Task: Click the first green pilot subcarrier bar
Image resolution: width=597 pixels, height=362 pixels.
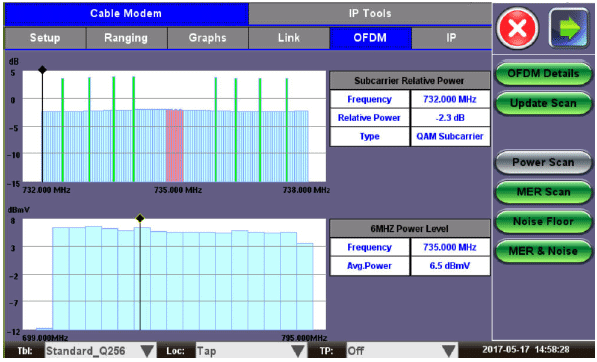Action: click(x=62, y=130)
